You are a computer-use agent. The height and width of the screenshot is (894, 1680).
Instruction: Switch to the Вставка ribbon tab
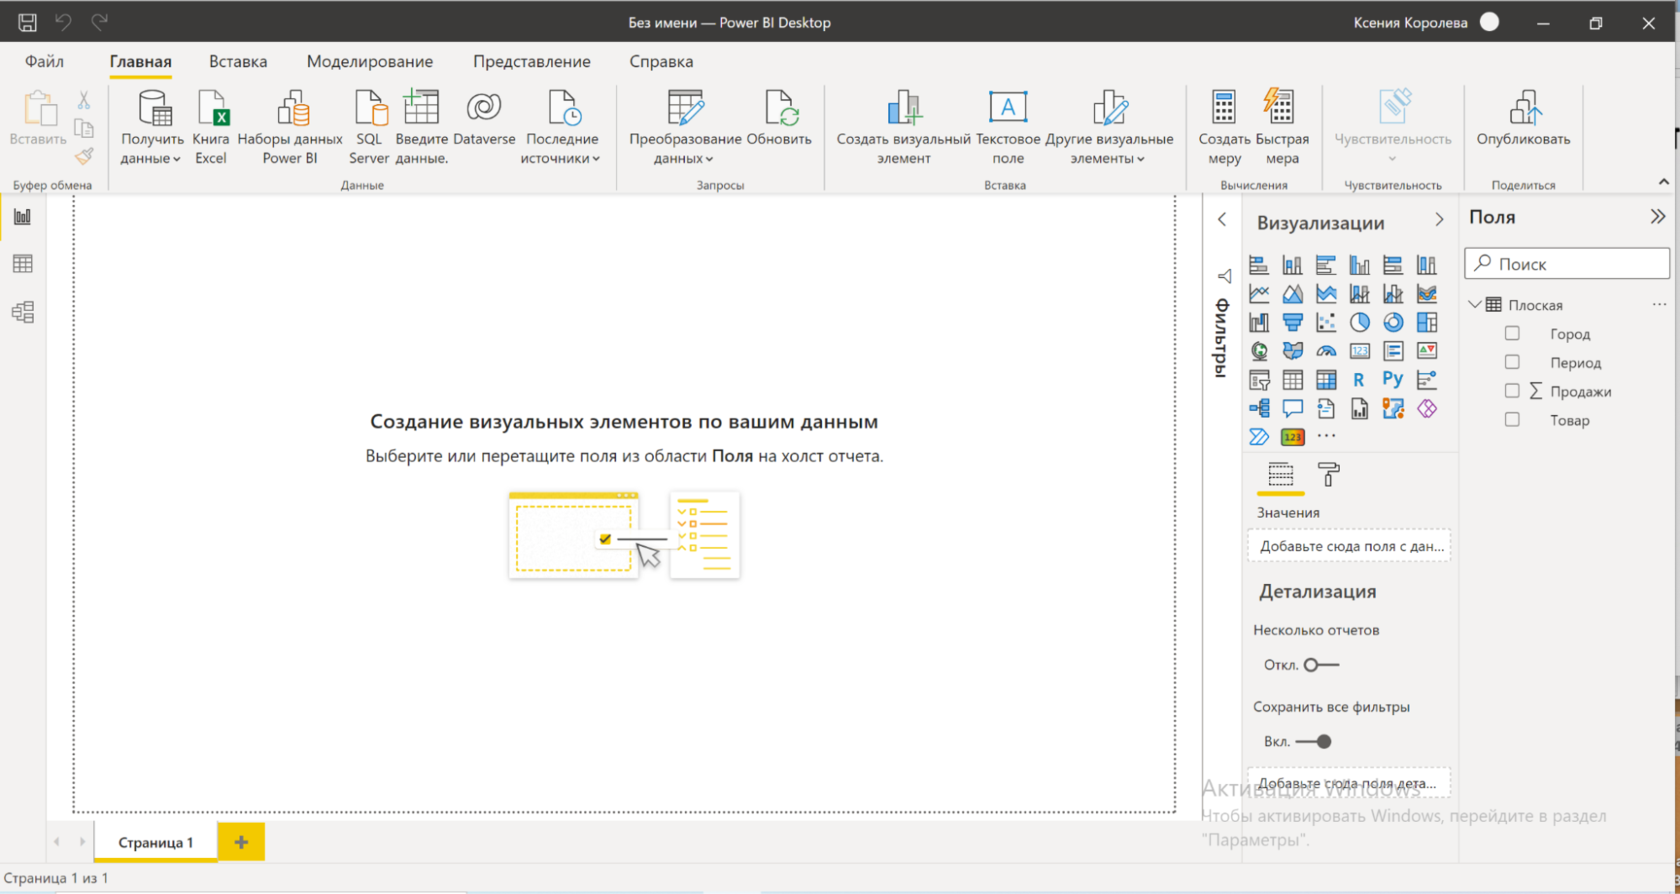click(x=238, y=62)
